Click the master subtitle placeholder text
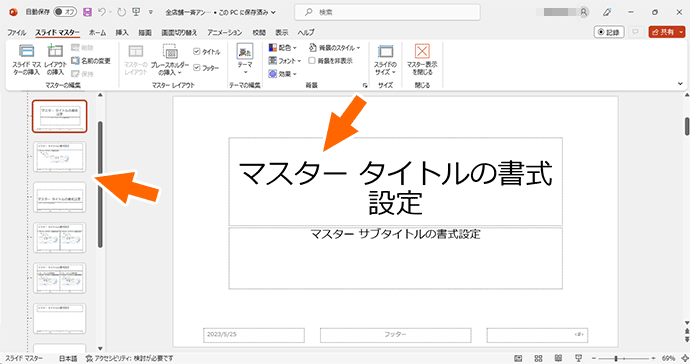This screenshot has height=364, width=690. coord(395,234)
